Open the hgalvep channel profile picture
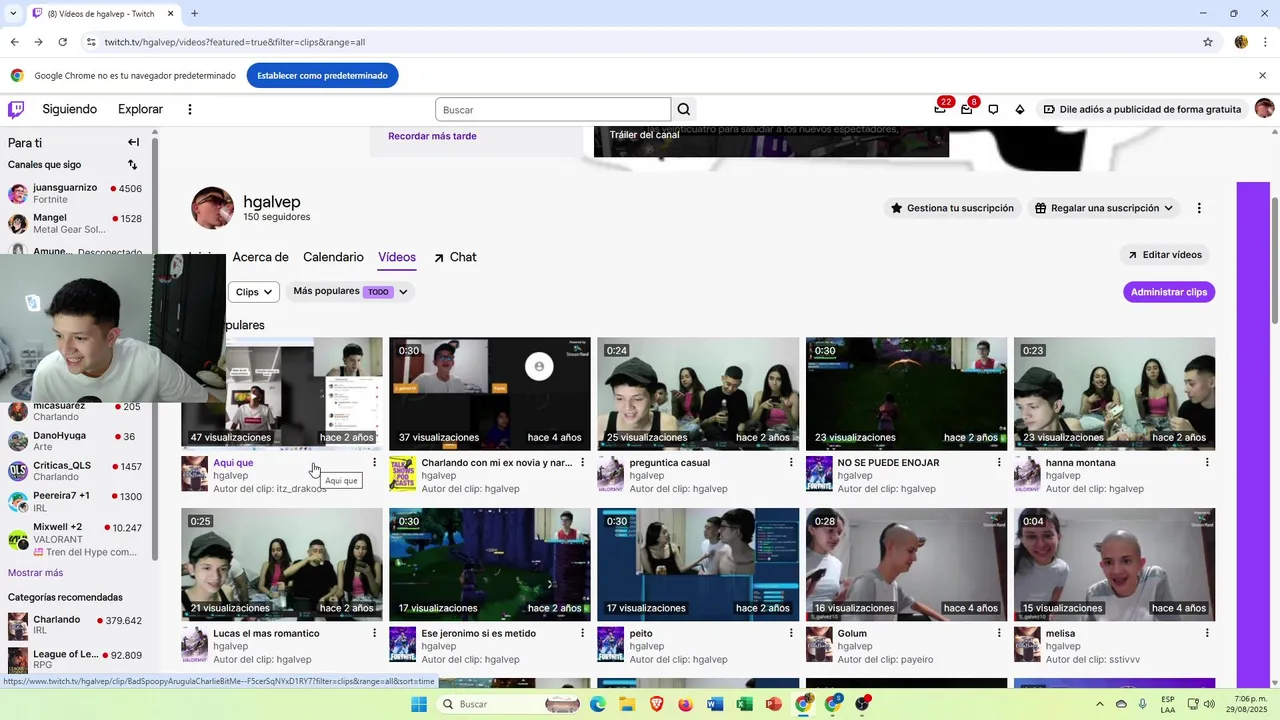 point(212,207)
